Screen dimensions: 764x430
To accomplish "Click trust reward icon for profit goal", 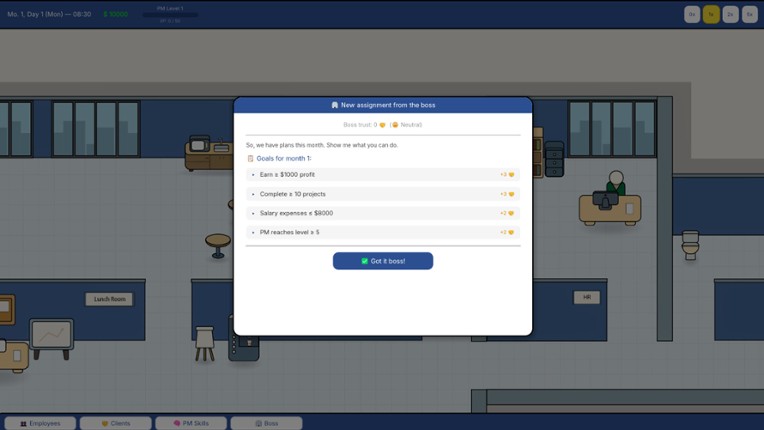I will [x=511, y=174].
